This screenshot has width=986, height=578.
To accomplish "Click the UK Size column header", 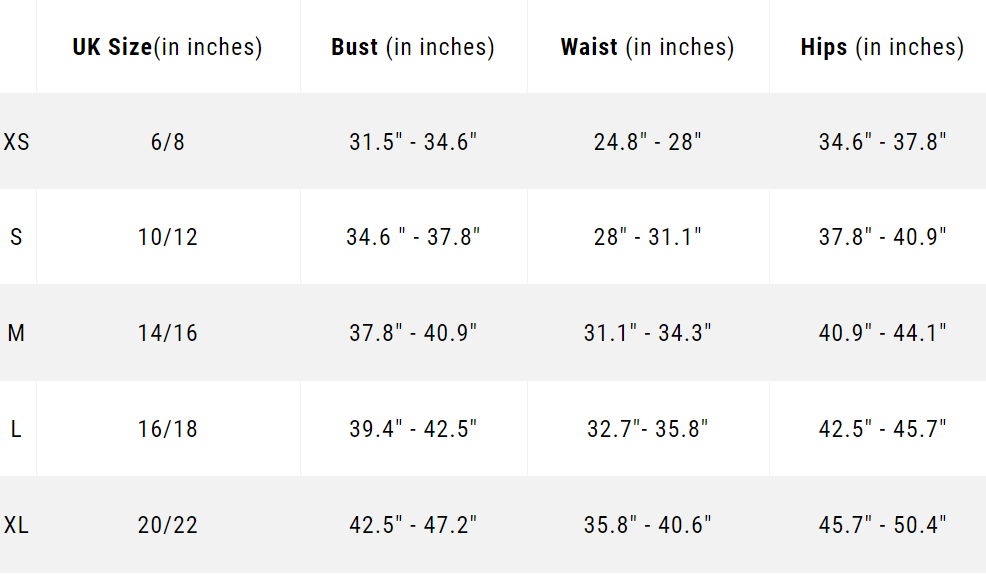I will [167, 47].
